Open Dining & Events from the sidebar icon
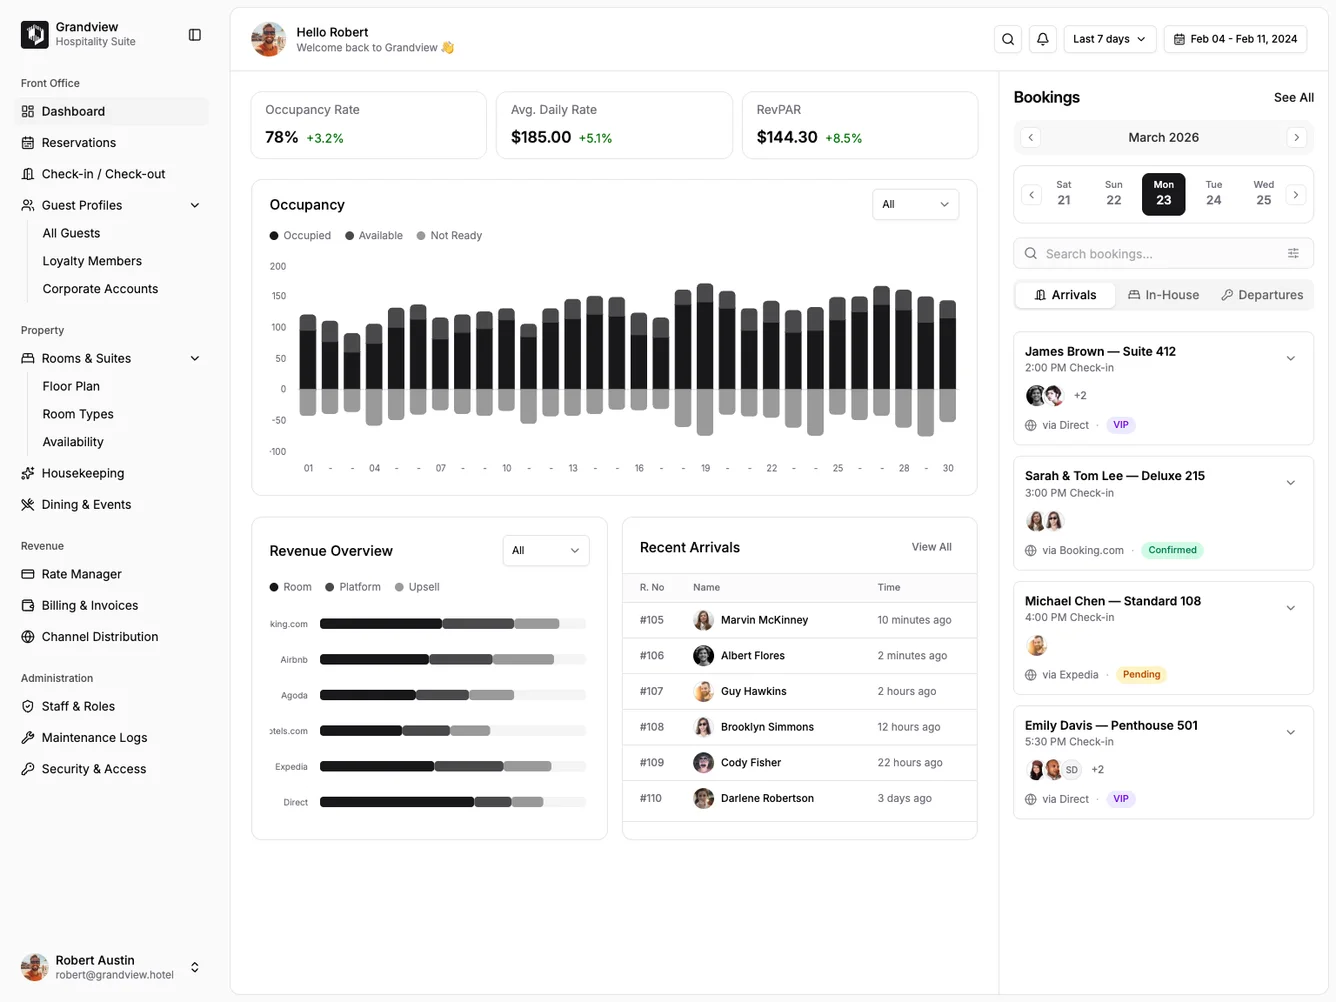1336x1002 pixels. 26,504
